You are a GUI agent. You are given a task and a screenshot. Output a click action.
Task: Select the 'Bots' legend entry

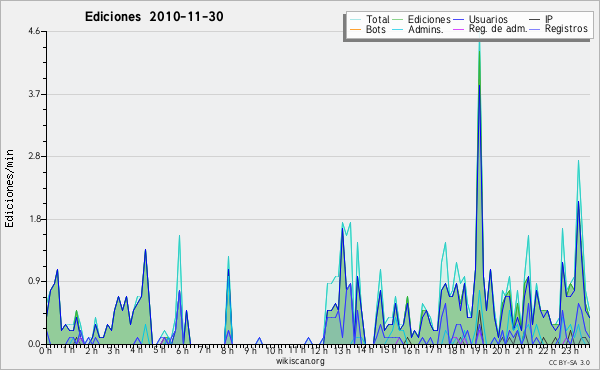coord(375,29)
